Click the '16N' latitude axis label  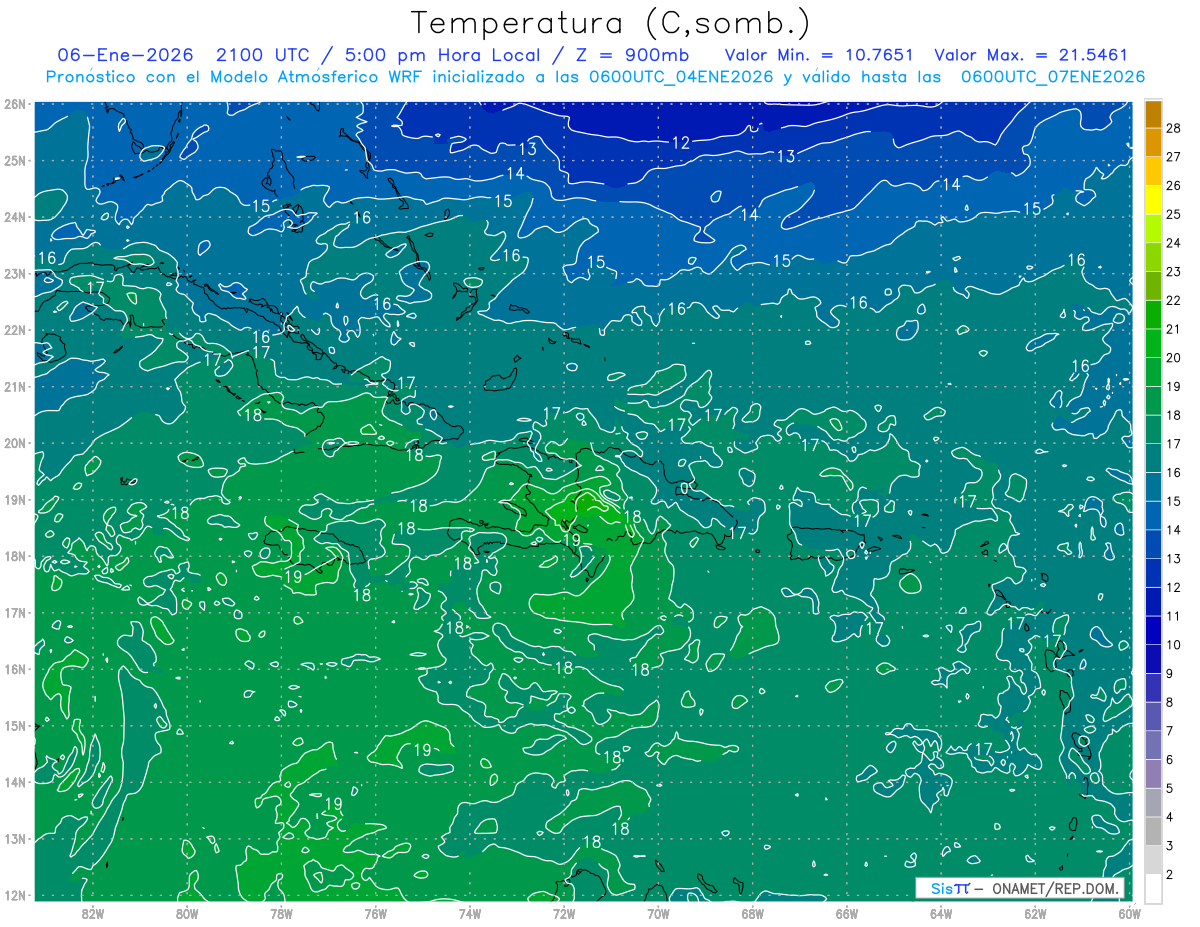pyautogui.click(x=15, y=669)
